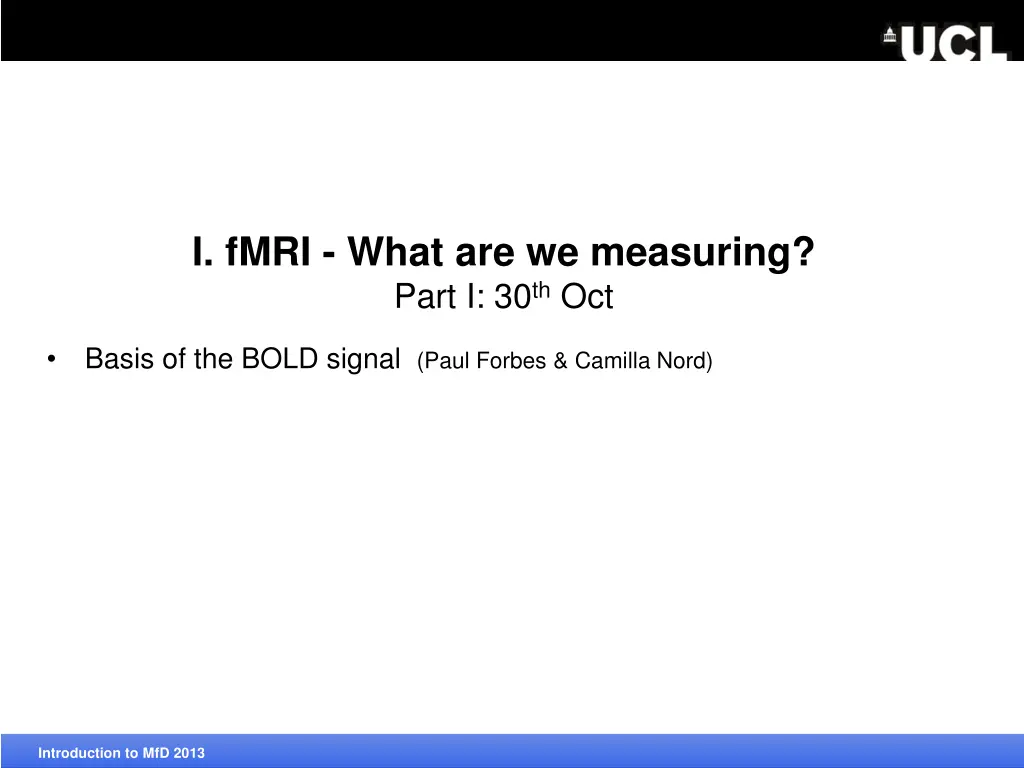Click "Basis of the BOLD signal" text
Image resolution: width=1024 pixels, height=768 pixels.
pyautogui.click(x=242, y=359)
